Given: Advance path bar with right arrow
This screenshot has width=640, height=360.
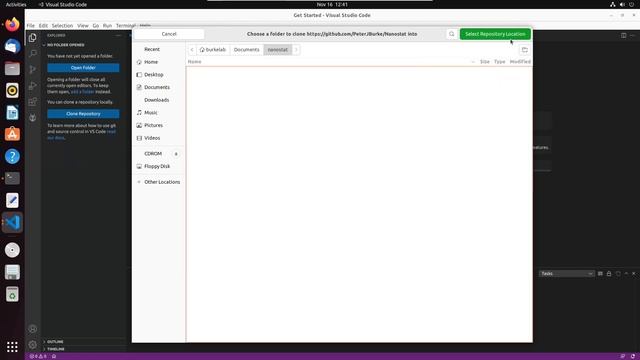Looking at the screenshot, I should point(296,50).
